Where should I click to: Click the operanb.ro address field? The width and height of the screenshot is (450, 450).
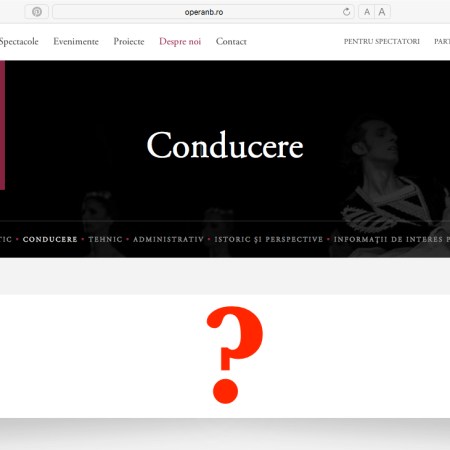204,12
